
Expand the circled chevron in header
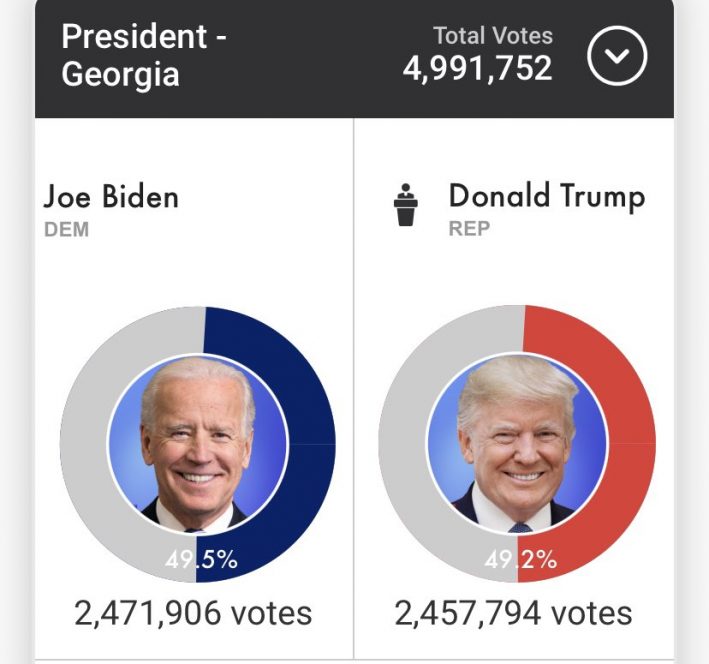(617, 56)
